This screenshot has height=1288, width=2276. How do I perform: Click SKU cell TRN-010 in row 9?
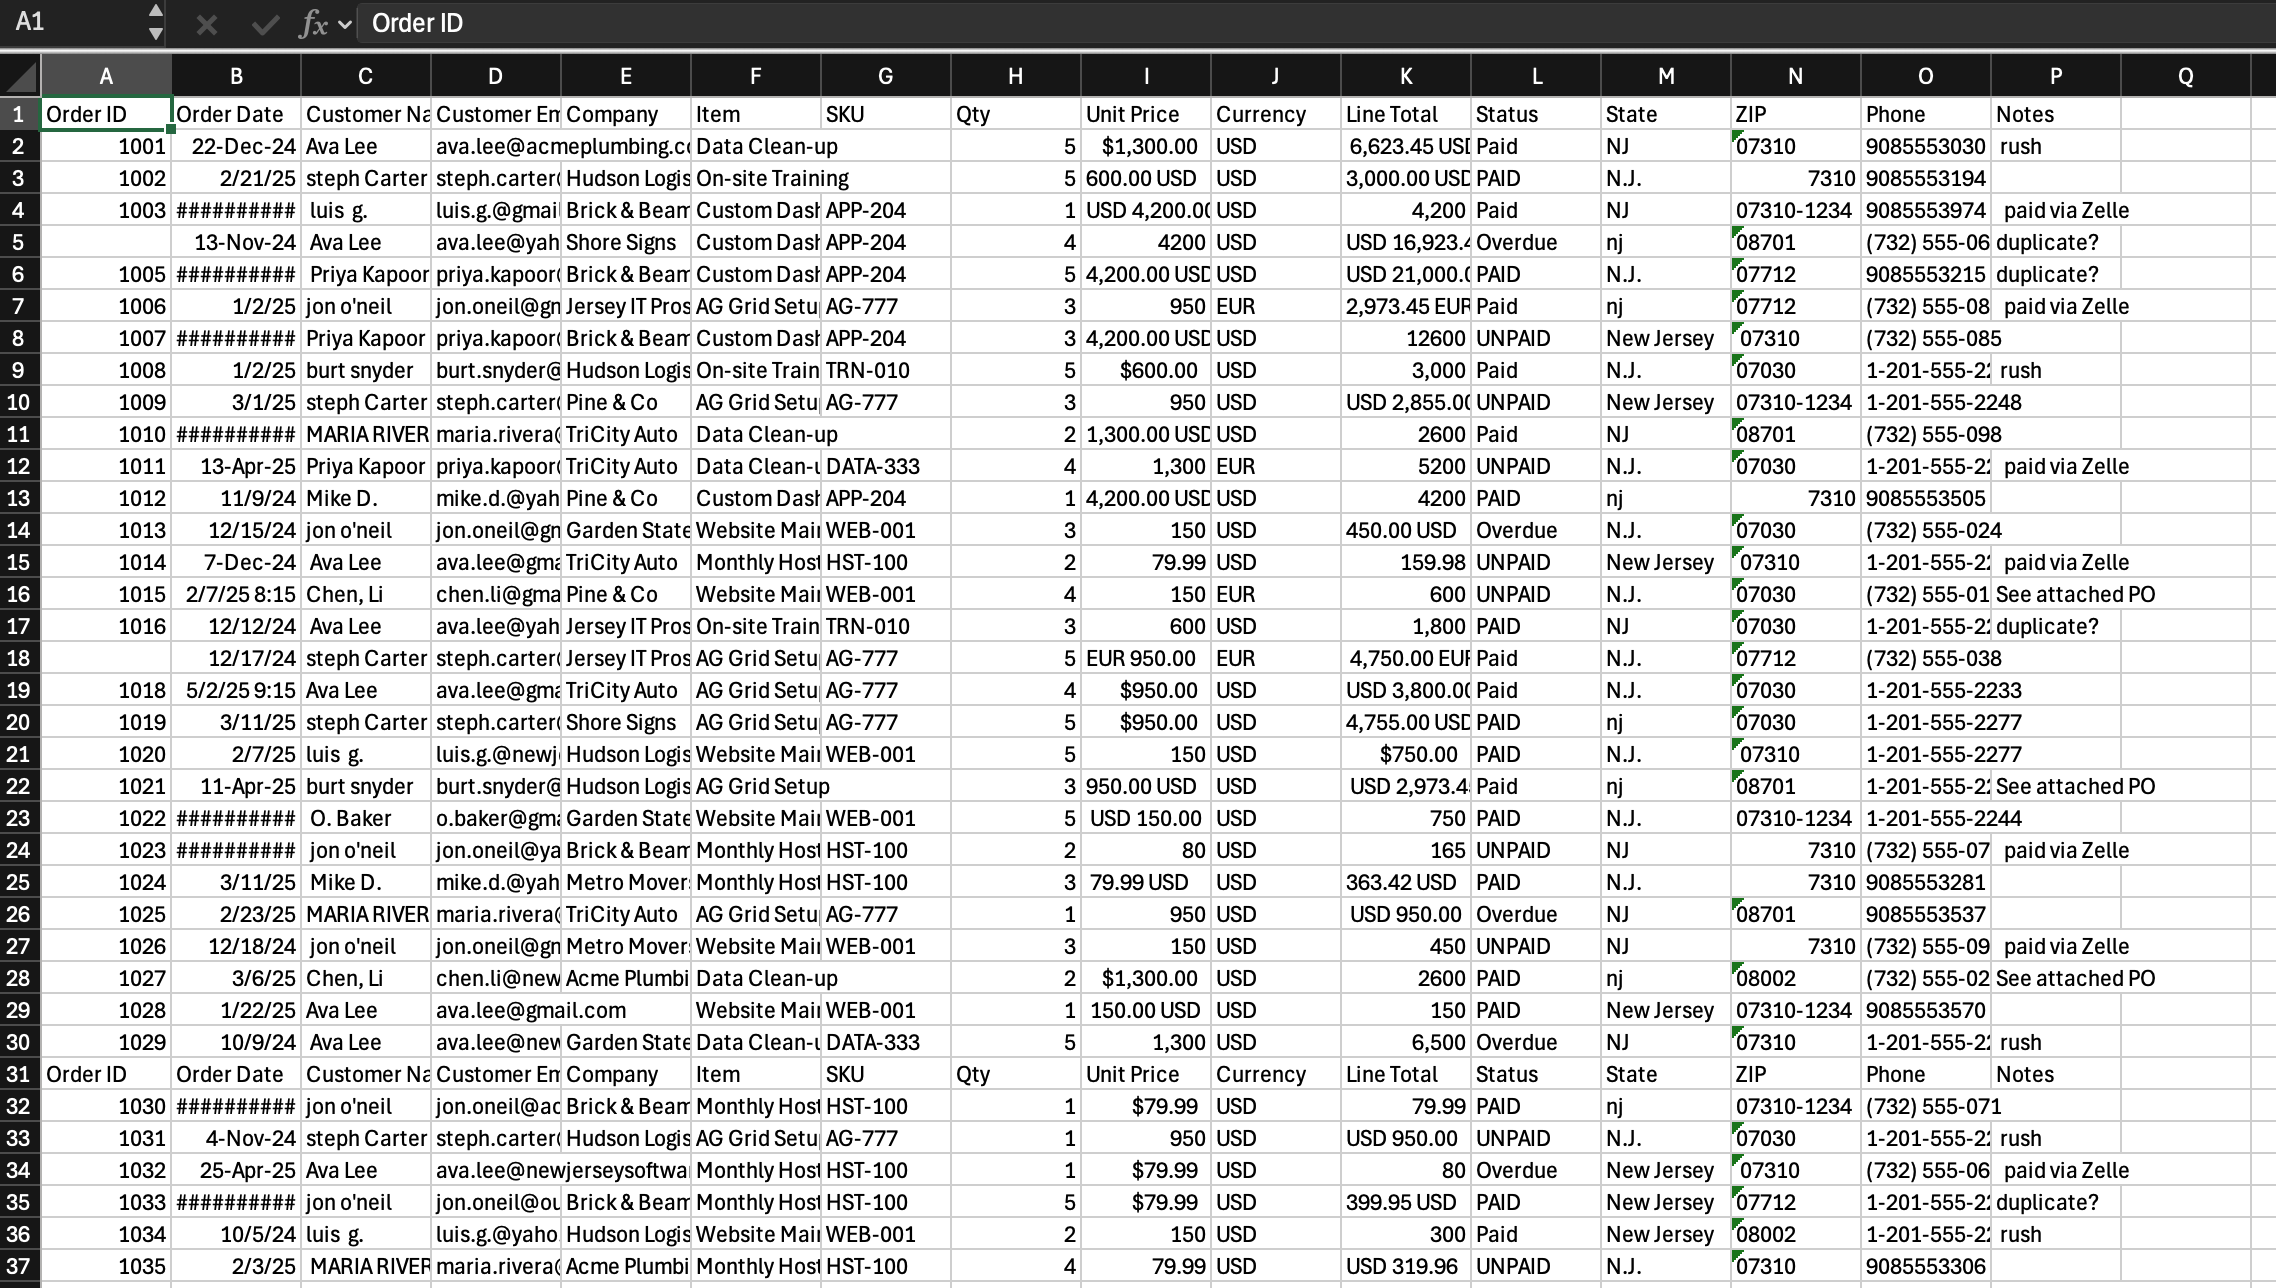click(886, 370)
